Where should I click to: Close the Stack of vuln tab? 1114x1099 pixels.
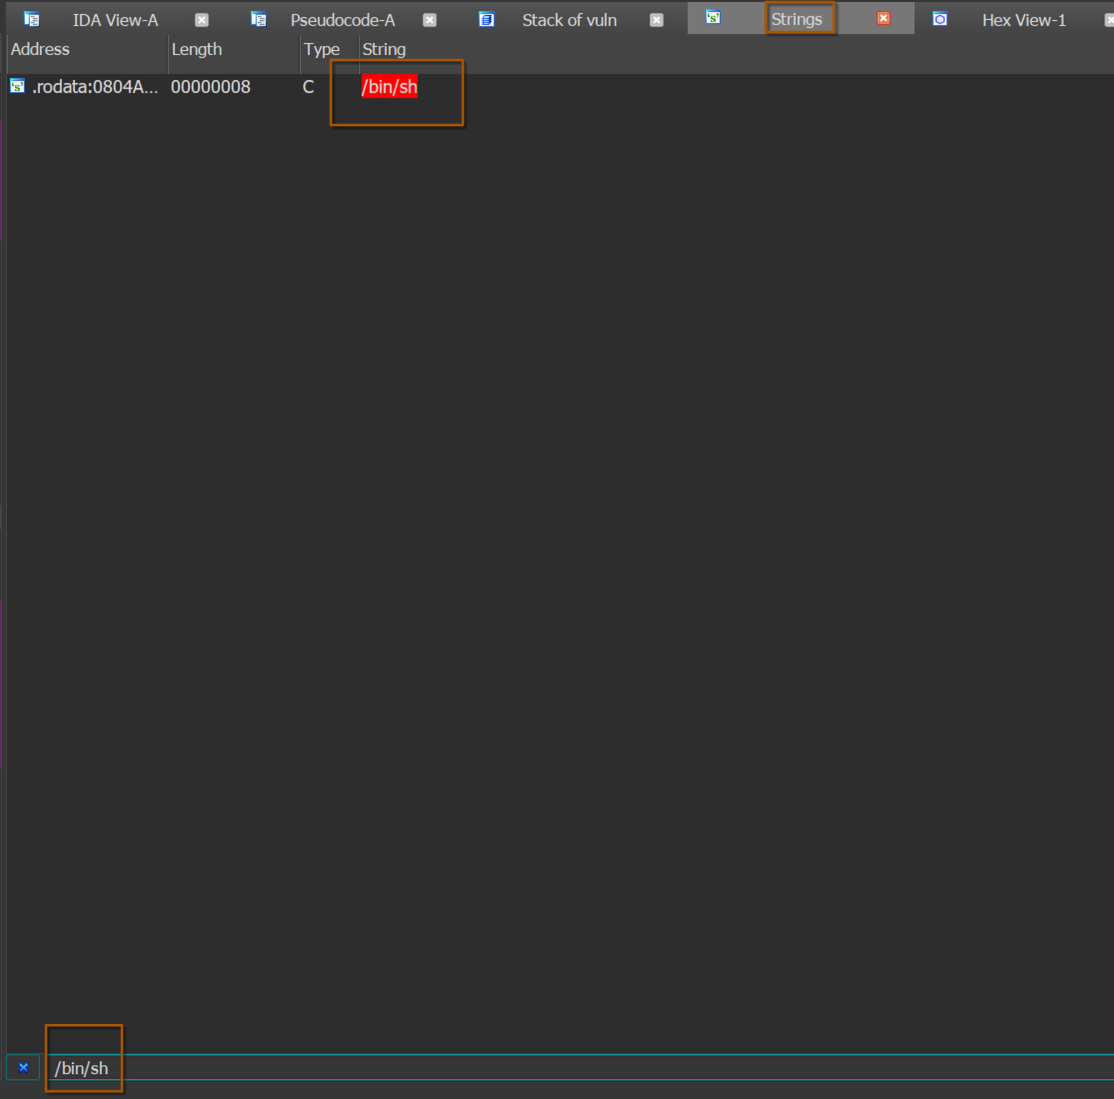point(657,19)
